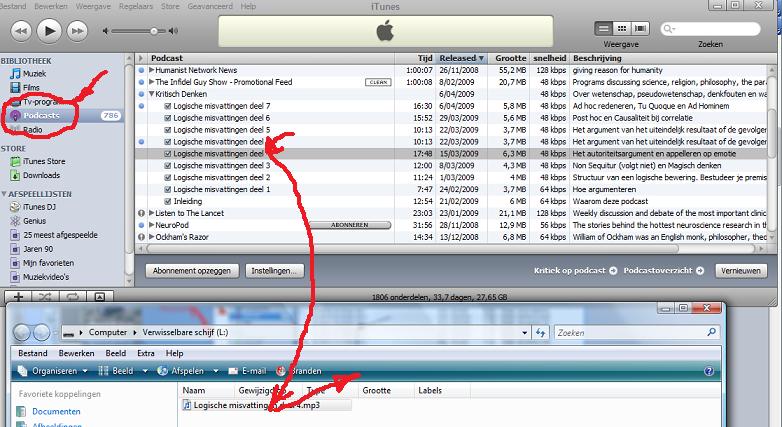This screenshot has width=782, height=427.
Task: Open podcast Instellingen
Action: [274, 271]
